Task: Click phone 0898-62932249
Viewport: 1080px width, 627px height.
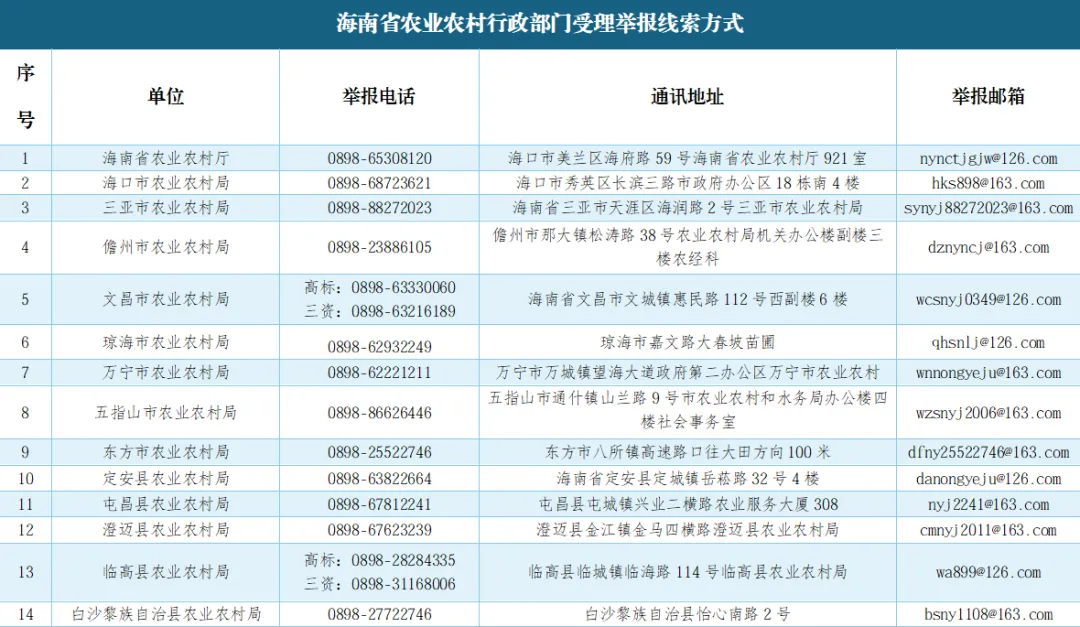Action: (x=380, y=347)
